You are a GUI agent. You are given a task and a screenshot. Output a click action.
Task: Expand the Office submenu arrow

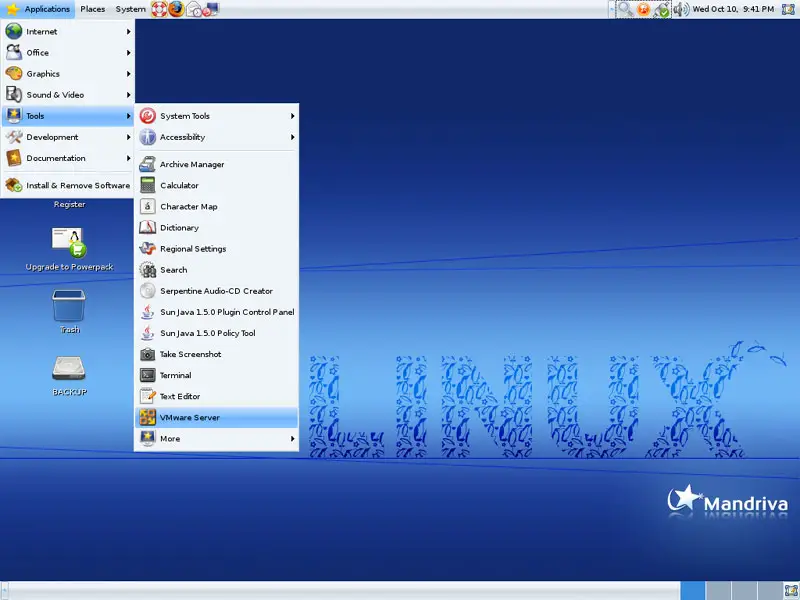[128, 53]
